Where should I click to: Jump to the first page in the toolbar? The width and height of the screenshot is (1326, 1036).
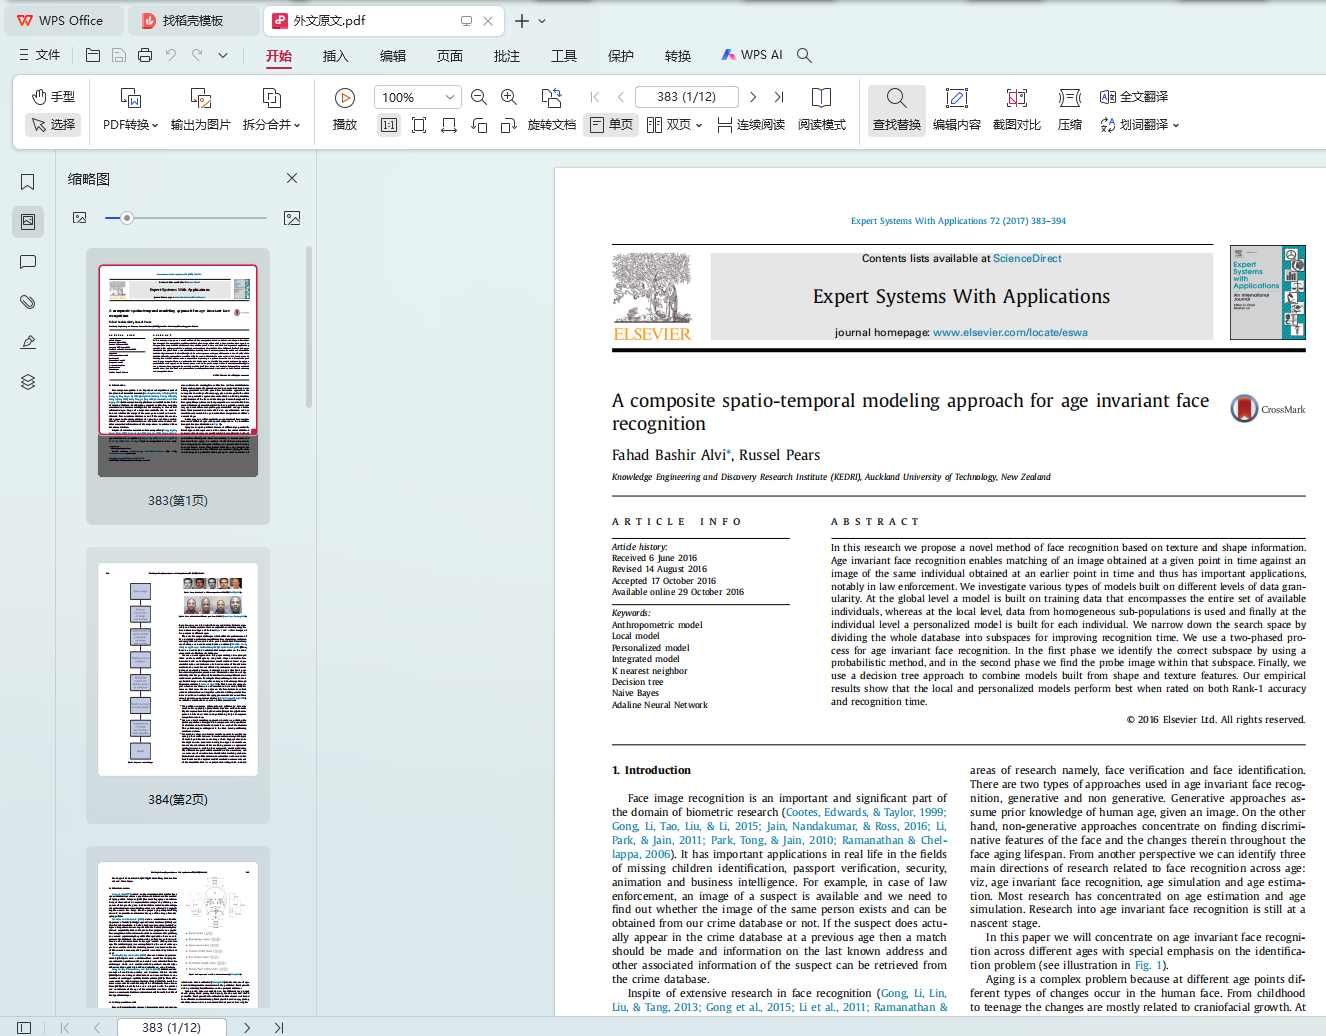point(595,97)
